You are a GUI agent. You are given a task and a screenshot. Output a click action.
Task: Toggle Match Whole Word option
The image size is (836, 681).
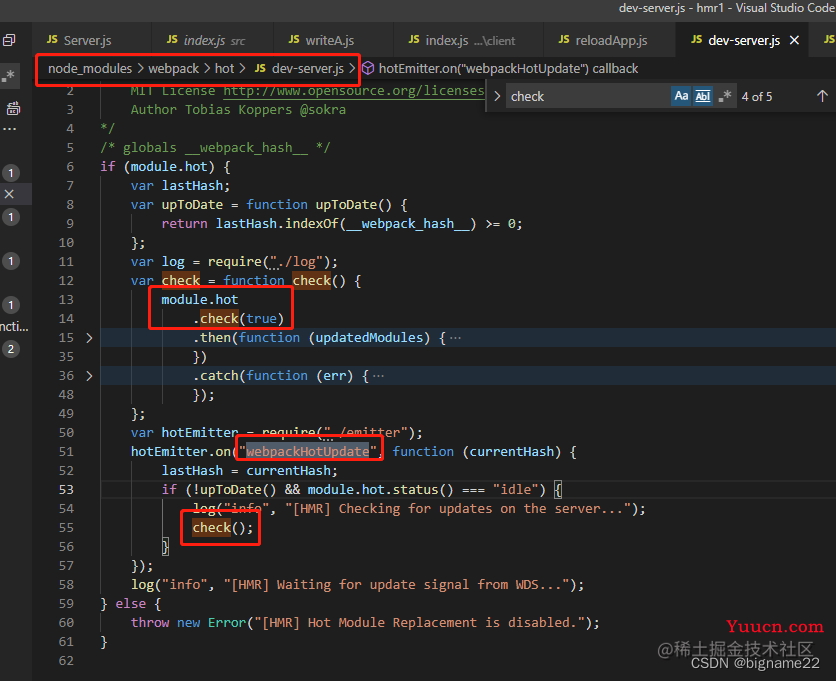coord(703,97)
